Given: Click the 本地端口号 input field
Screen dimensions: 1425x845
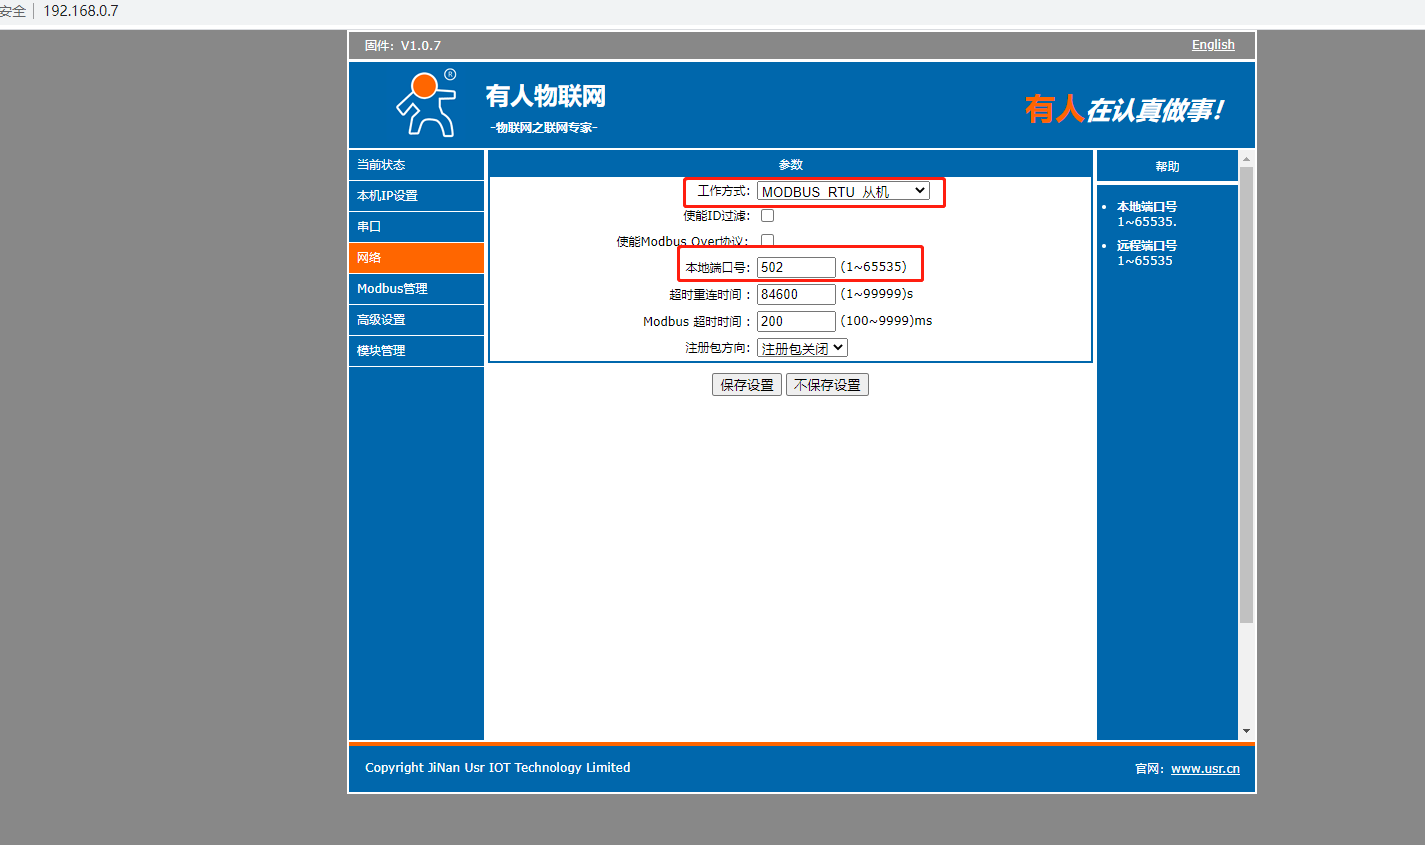Looking at the screenshot, I should 795,267.
